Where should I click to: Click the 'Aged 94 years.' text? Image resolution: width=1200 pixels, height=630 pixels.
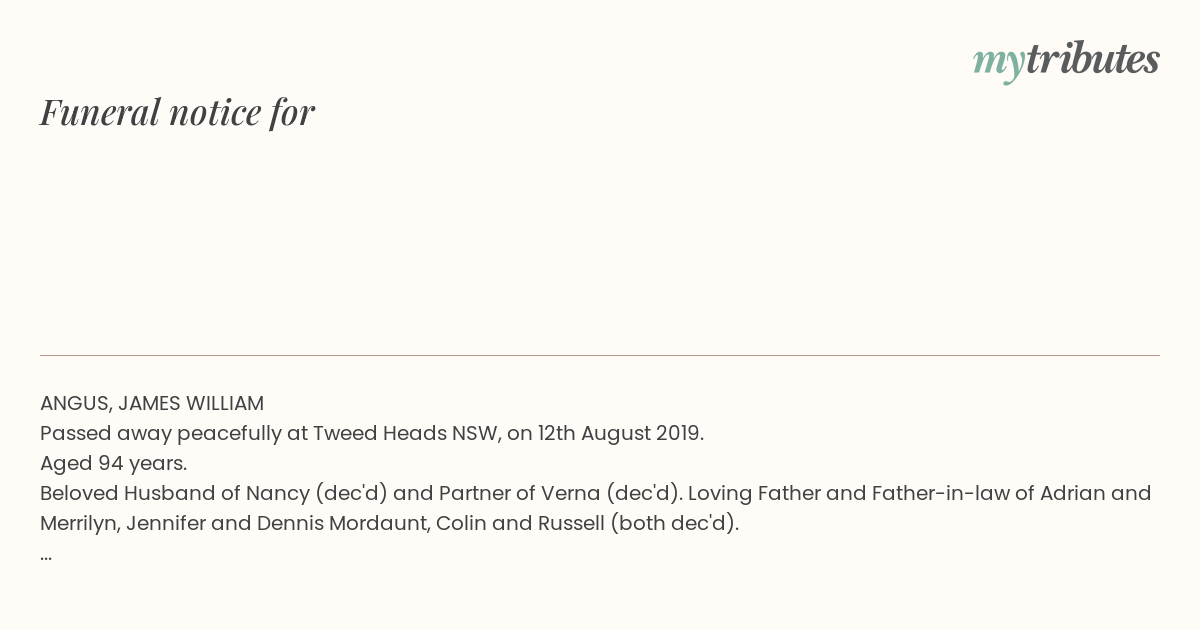tap(114, 464)
